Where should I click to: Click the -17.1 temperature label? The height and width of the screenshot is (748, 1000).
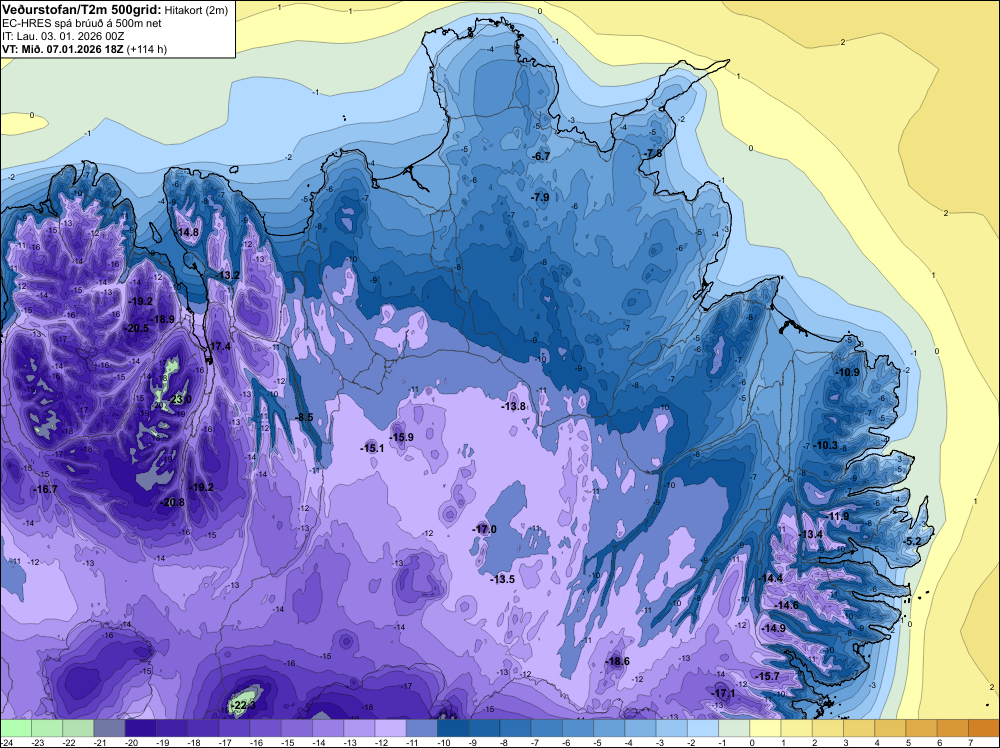coord(724,693)
